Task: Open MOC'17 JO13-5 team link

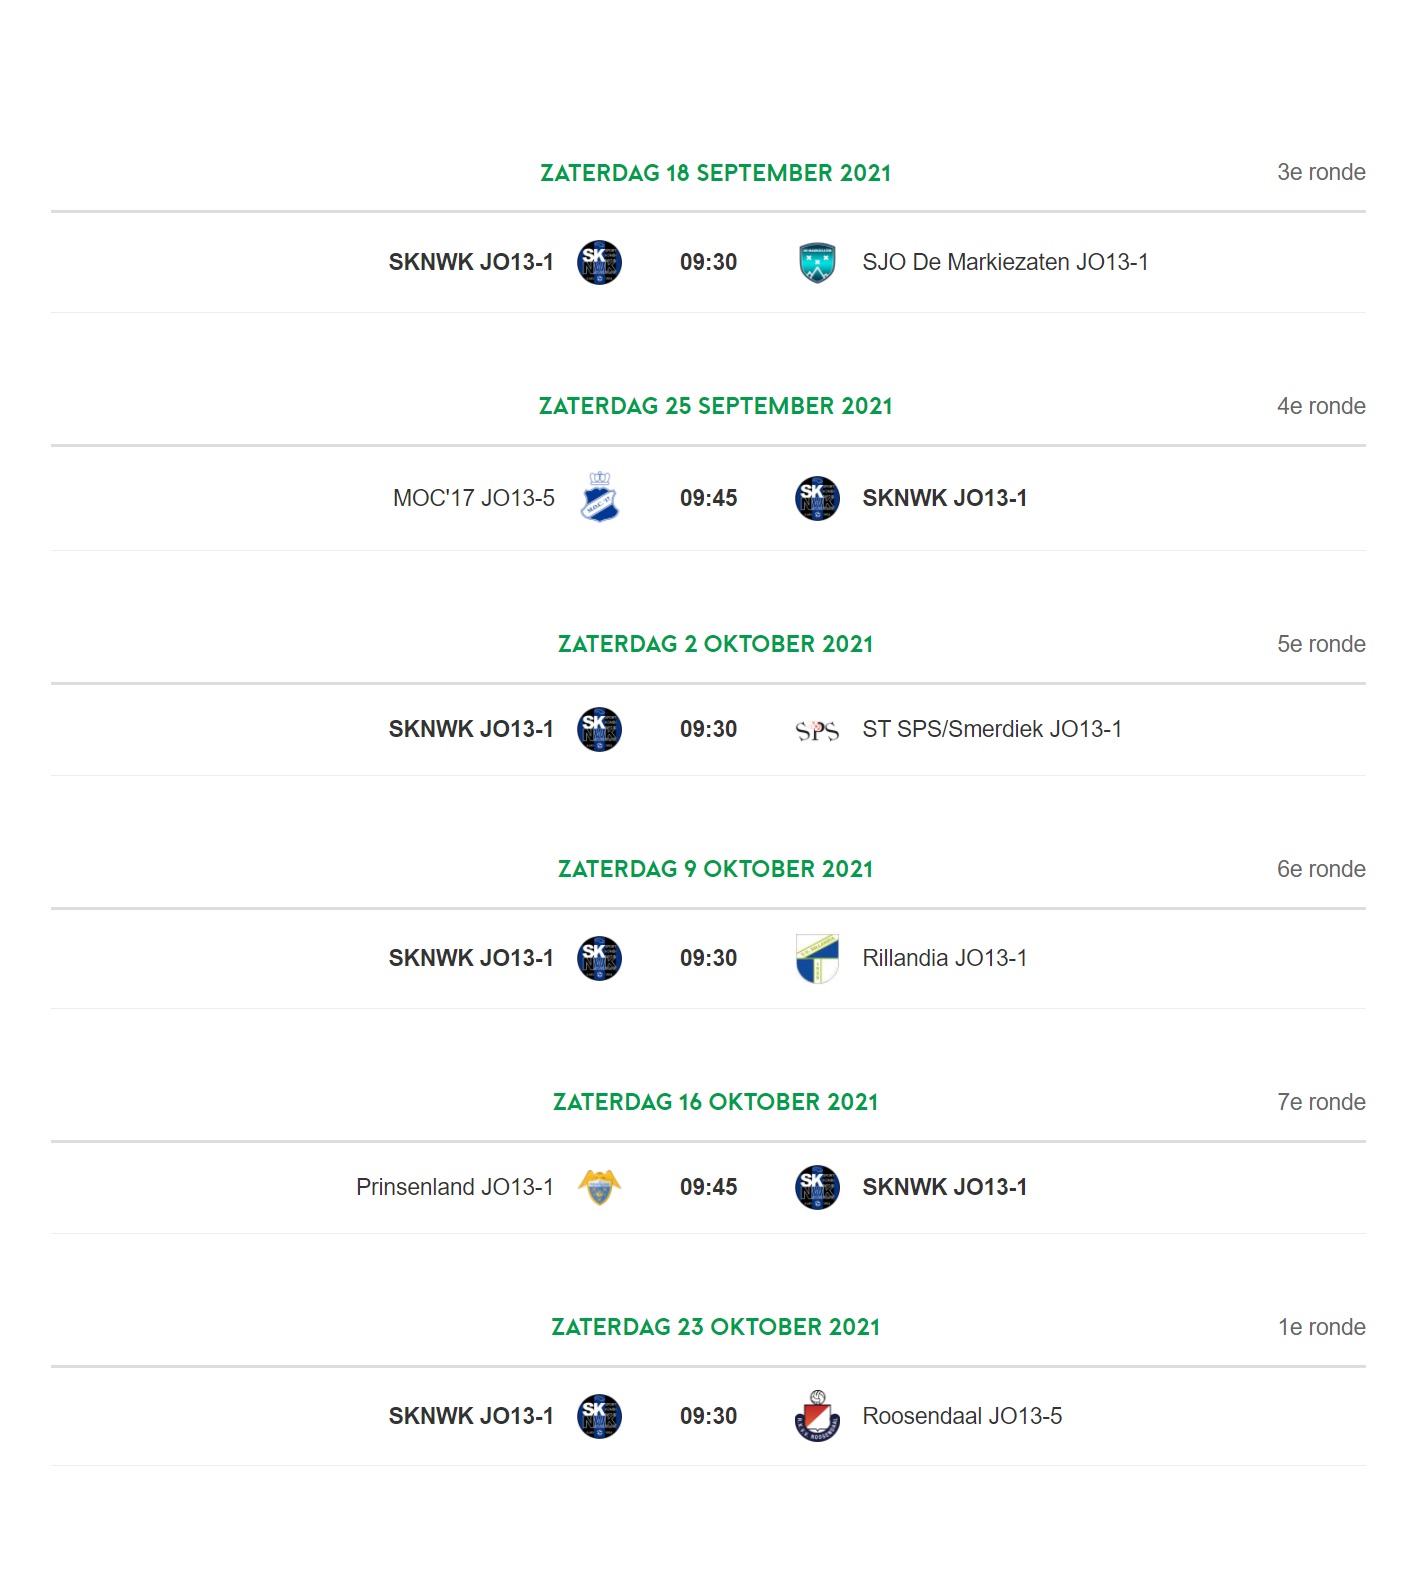Action: point(473,498)
